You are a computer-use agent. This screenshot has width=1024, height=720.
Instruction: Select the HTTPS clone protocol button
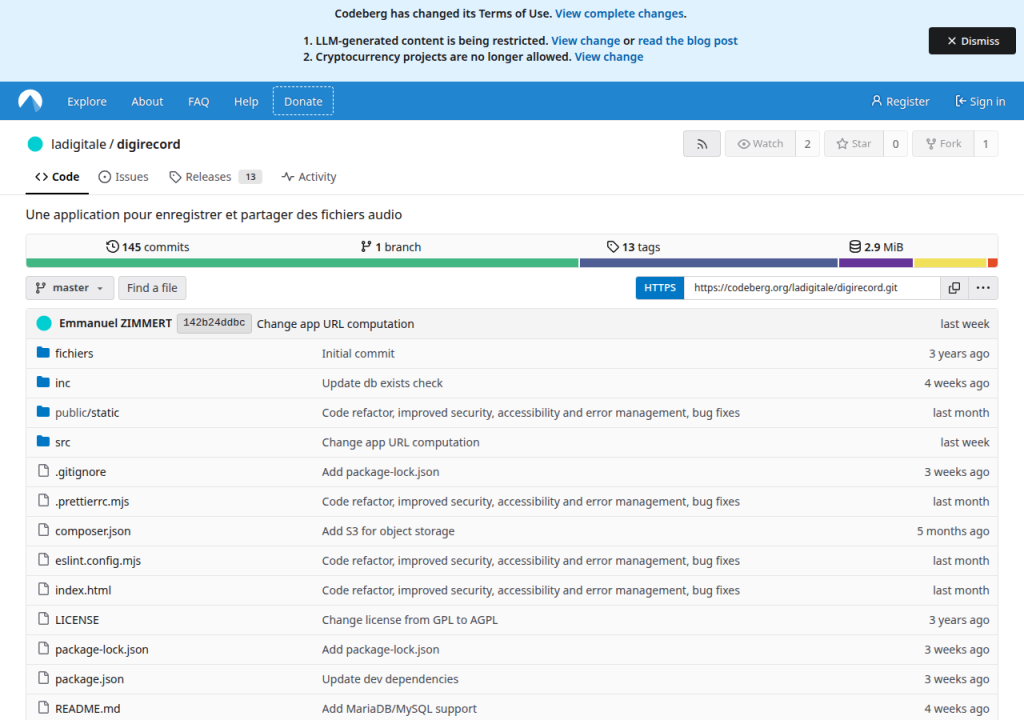[660, 287]
